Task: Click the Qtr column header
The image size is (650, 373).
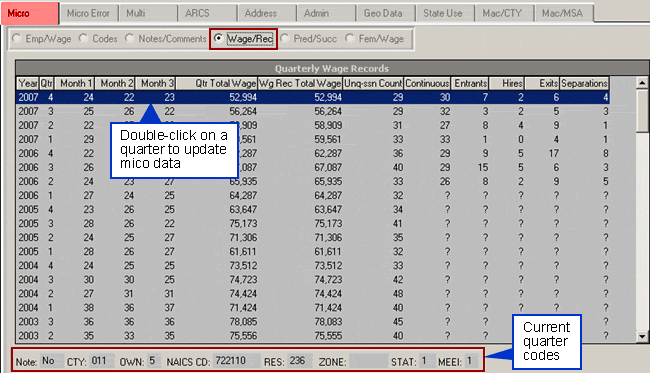Action: 46,83
